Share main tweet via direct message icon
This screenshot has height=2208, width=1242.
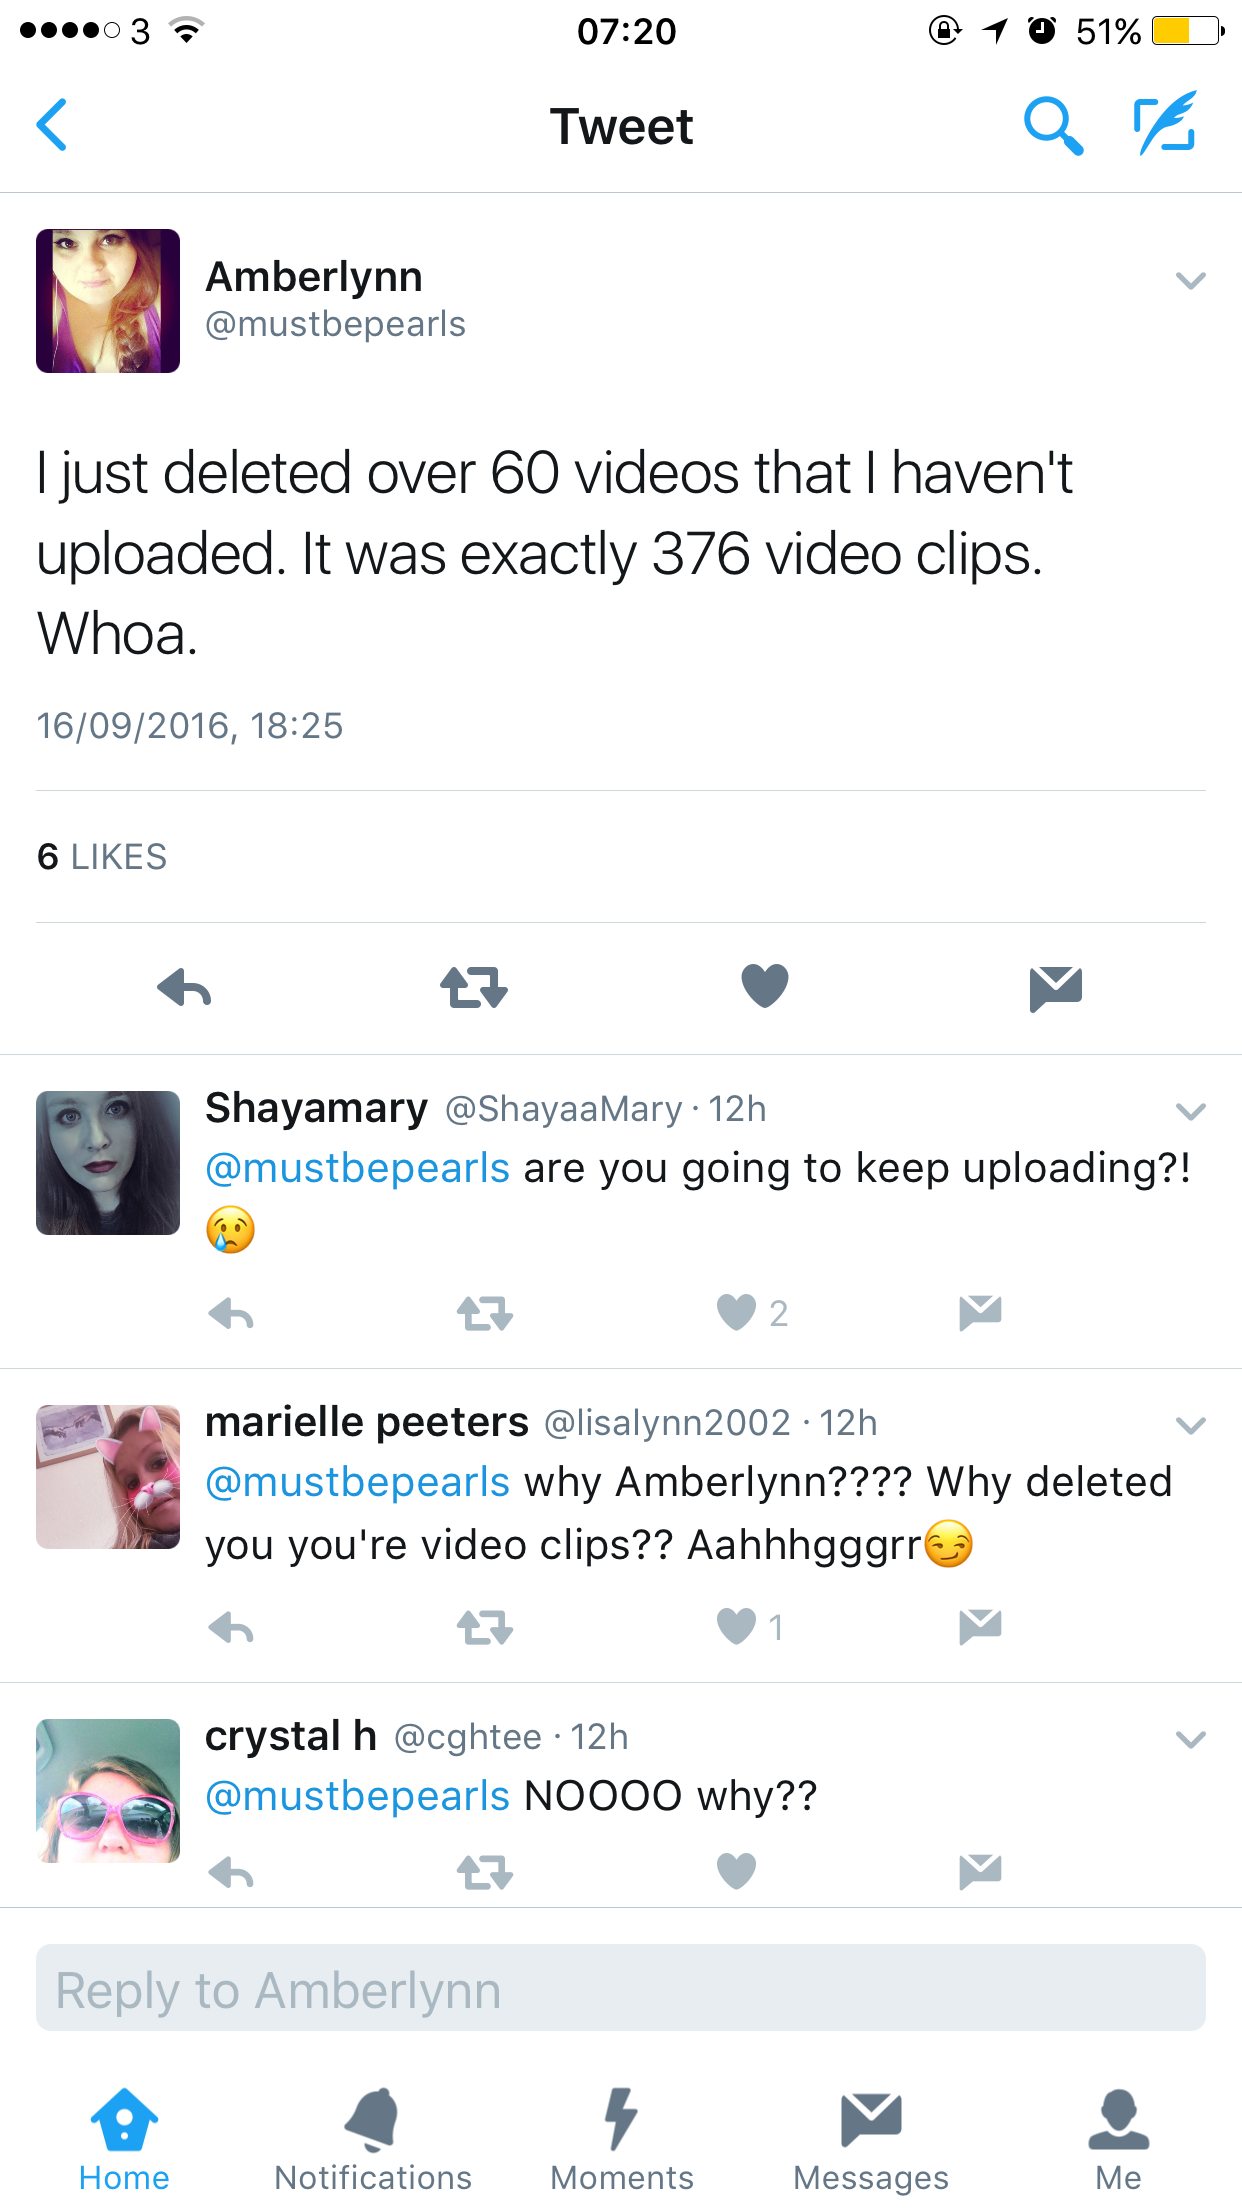1056,988
